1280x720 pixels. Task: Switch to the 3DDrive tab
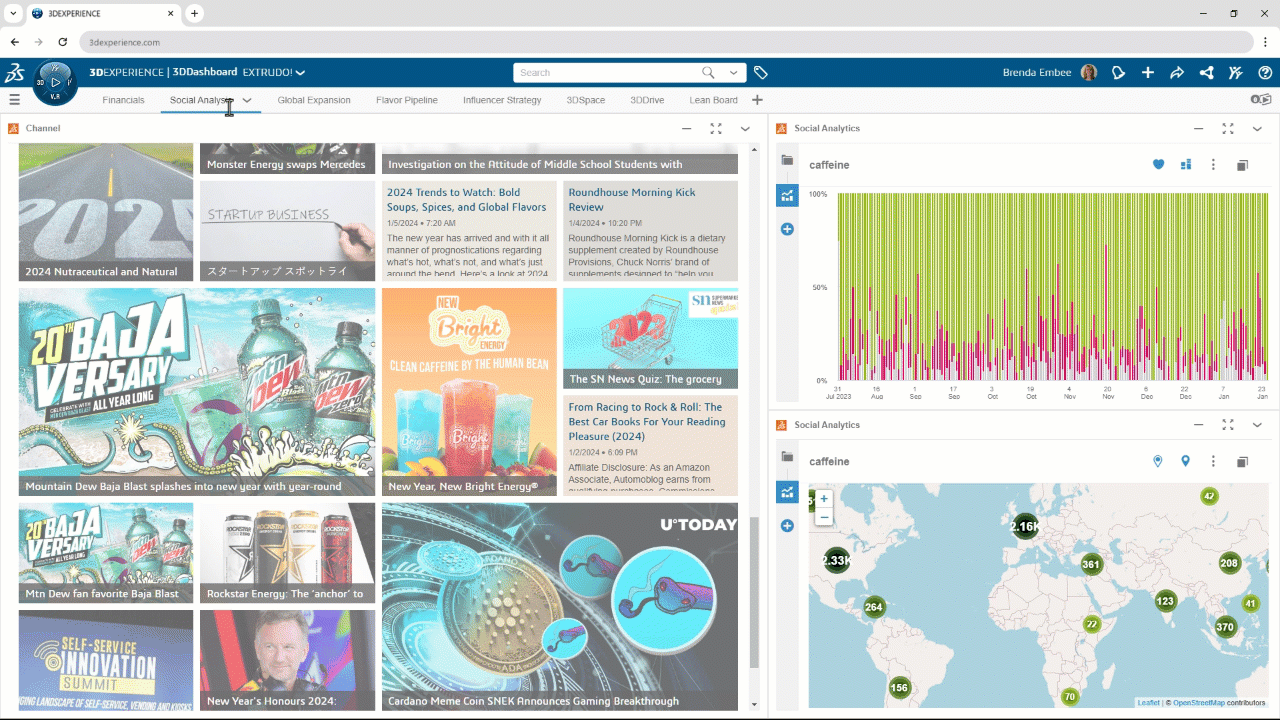(x=647, y=100)
